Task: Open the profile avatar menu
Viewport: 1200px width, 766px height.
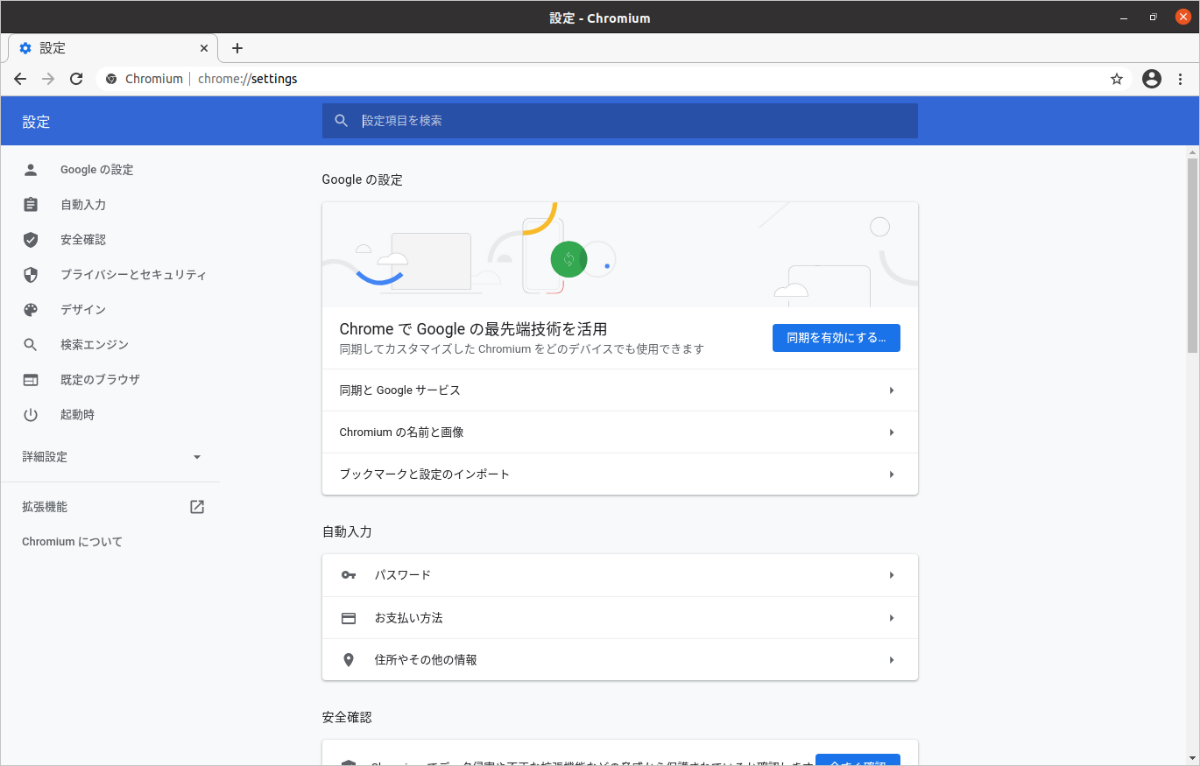Action: 1152,79
